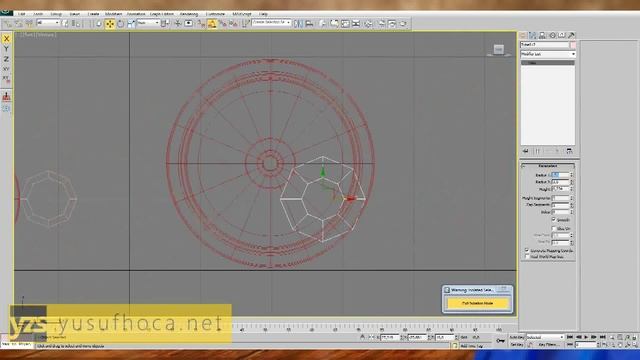Enable Real-World Map Size checkbox
Viewport: 640px width, 360px height.
[x=527, y=257]
